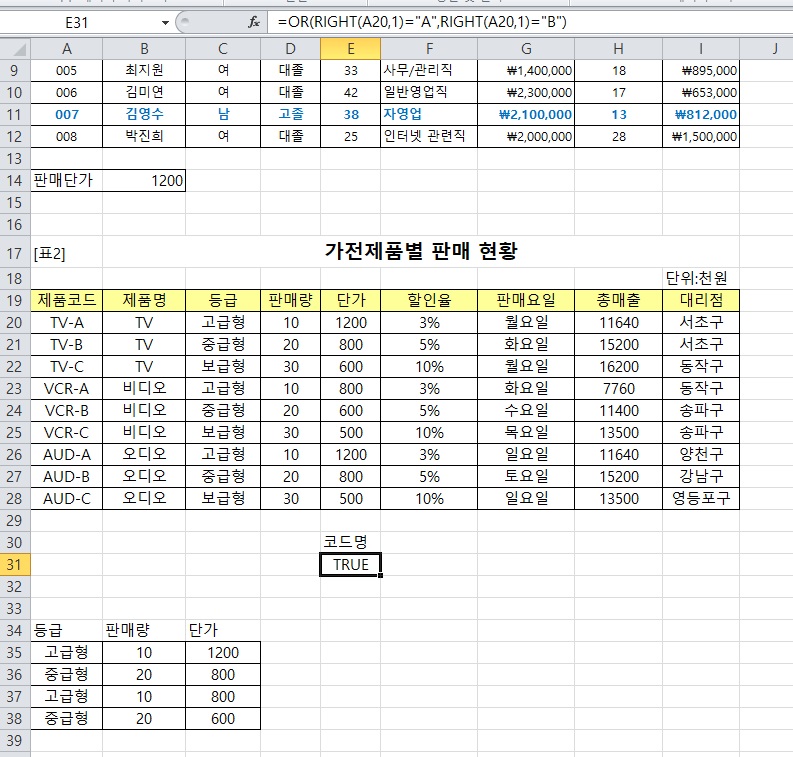Click the 제품코드 header cell
The height and width of the screenshot is (757, 793).
pyautogui.click(x=67, y=300)
